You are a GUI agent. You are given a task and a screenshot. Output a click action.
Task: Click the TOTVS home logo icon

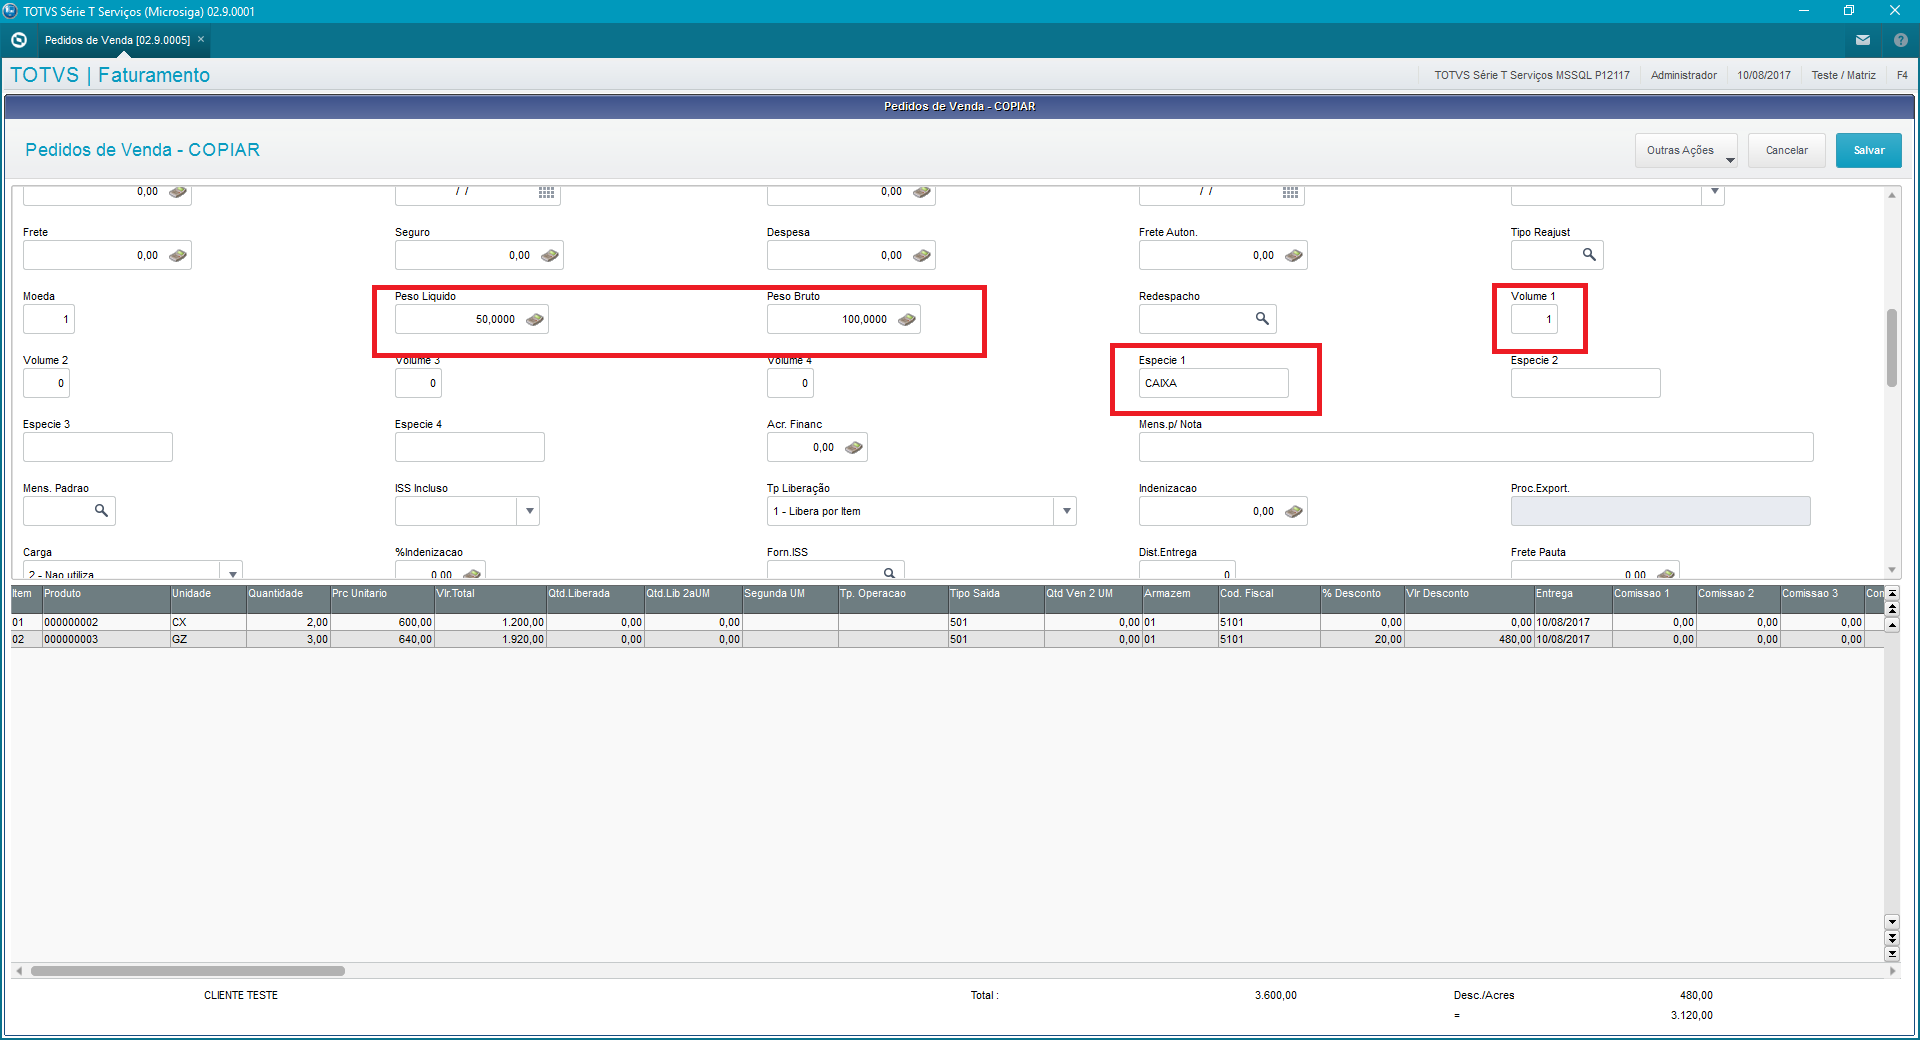19,40
